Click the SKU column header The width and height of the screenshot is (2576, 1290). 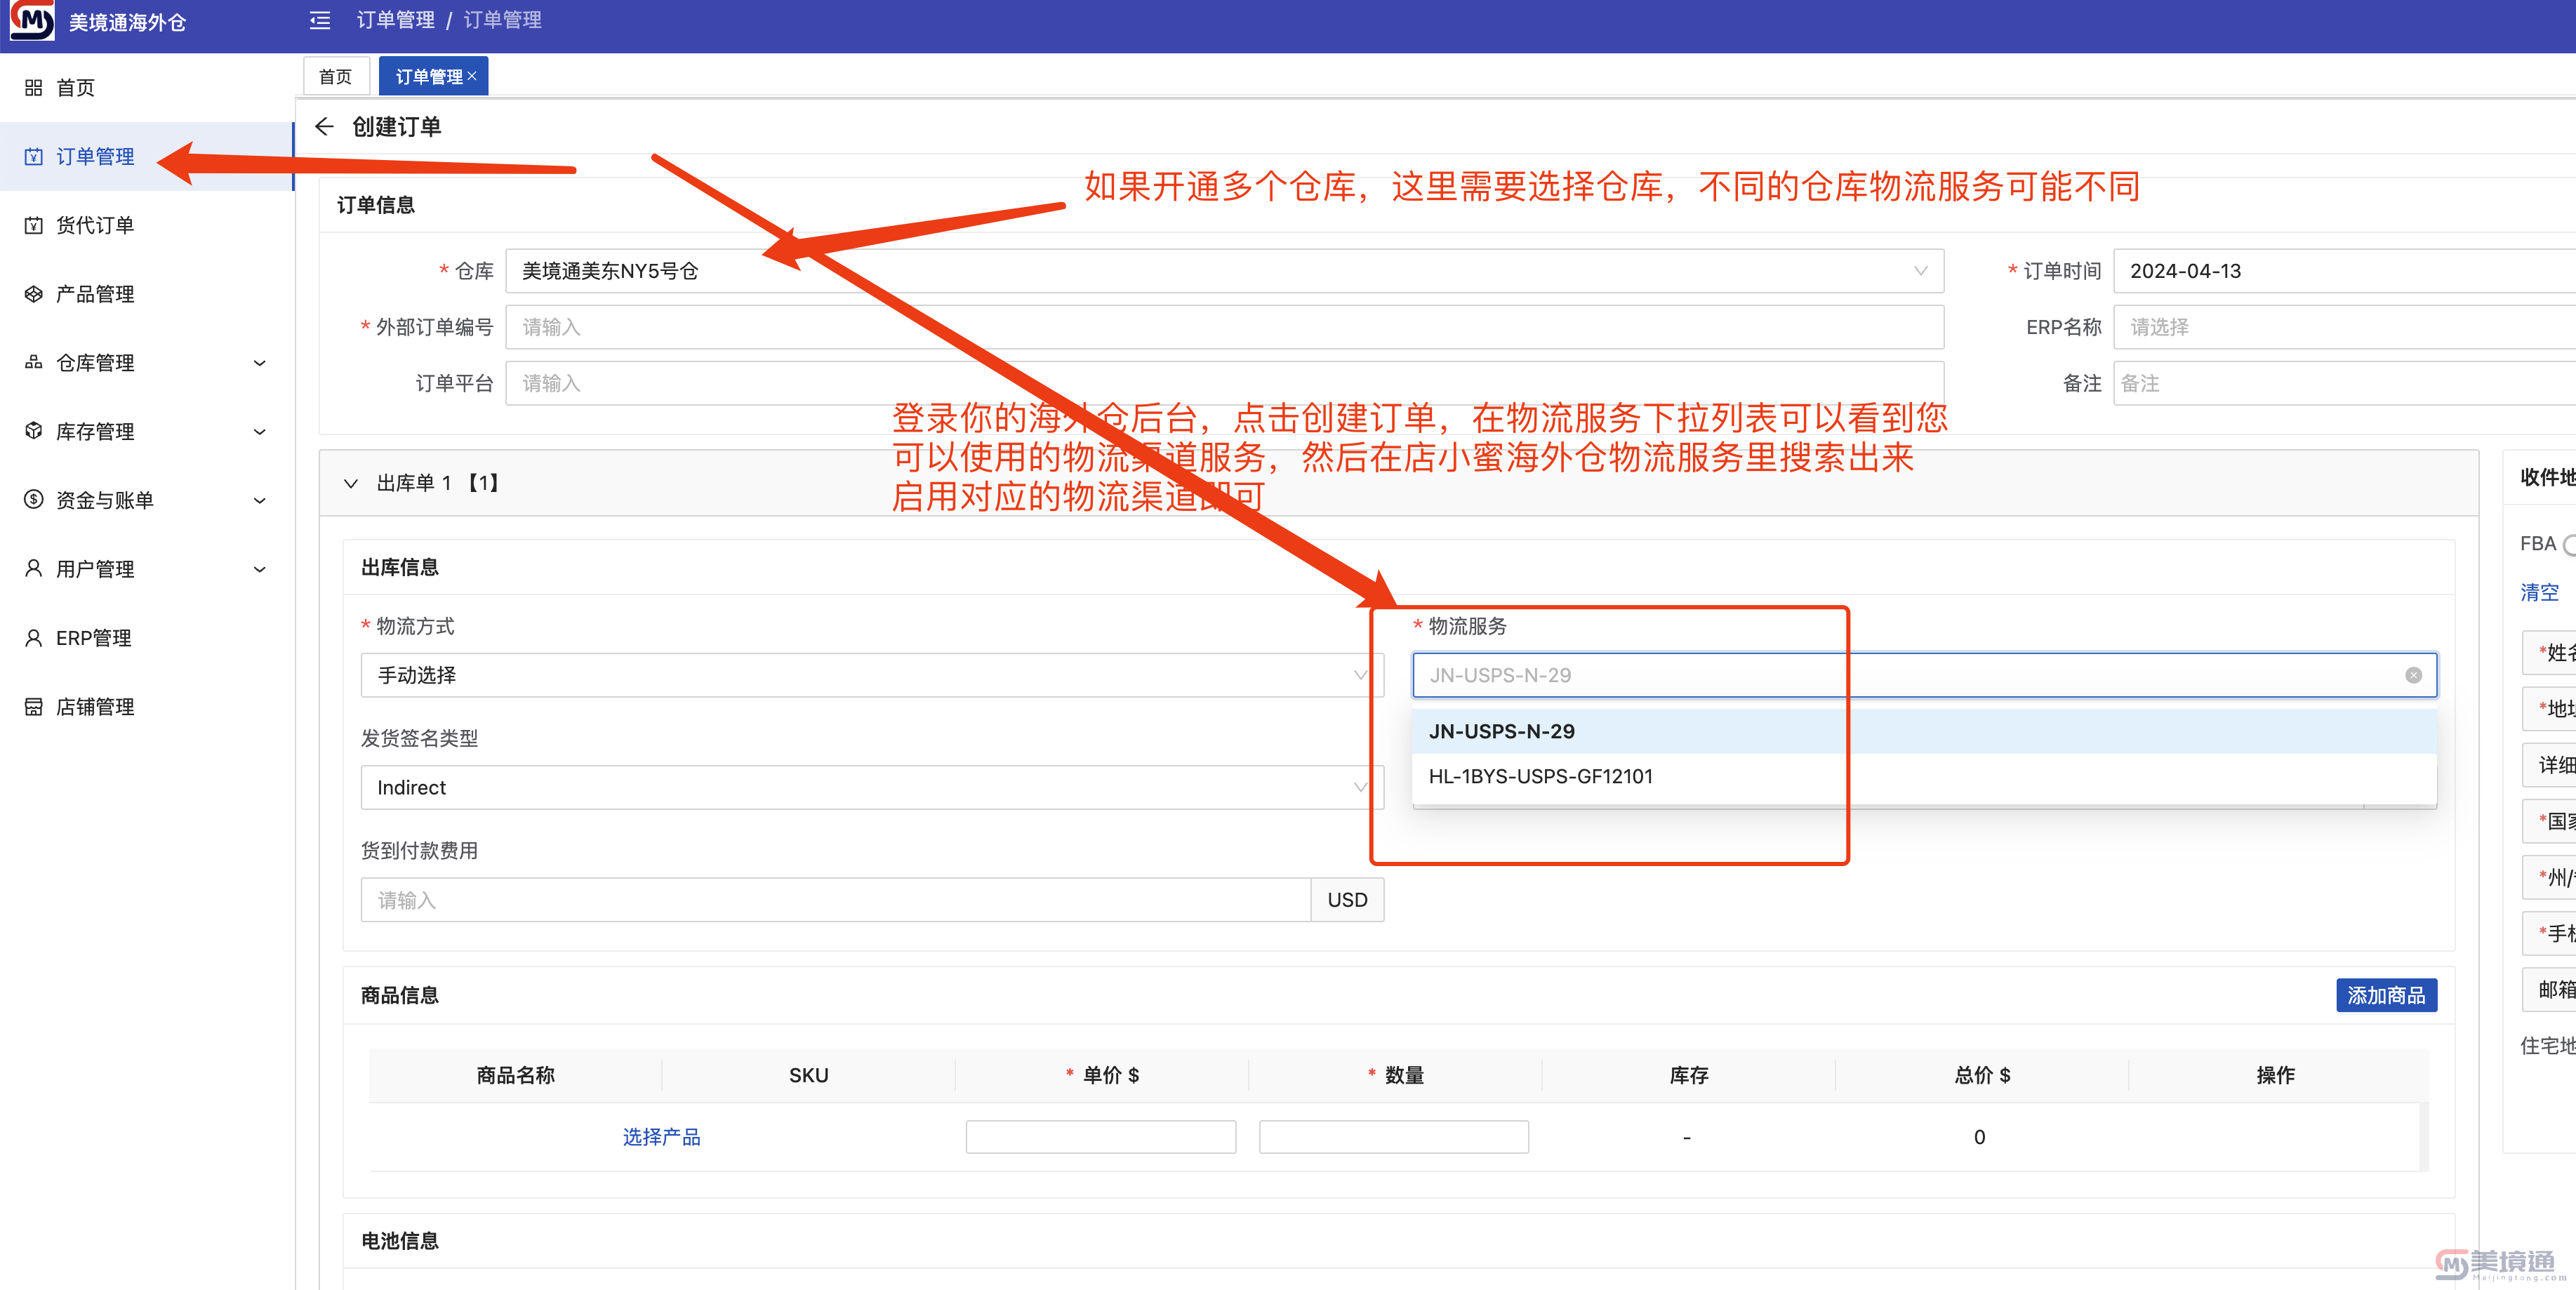tap(808, 1076)
